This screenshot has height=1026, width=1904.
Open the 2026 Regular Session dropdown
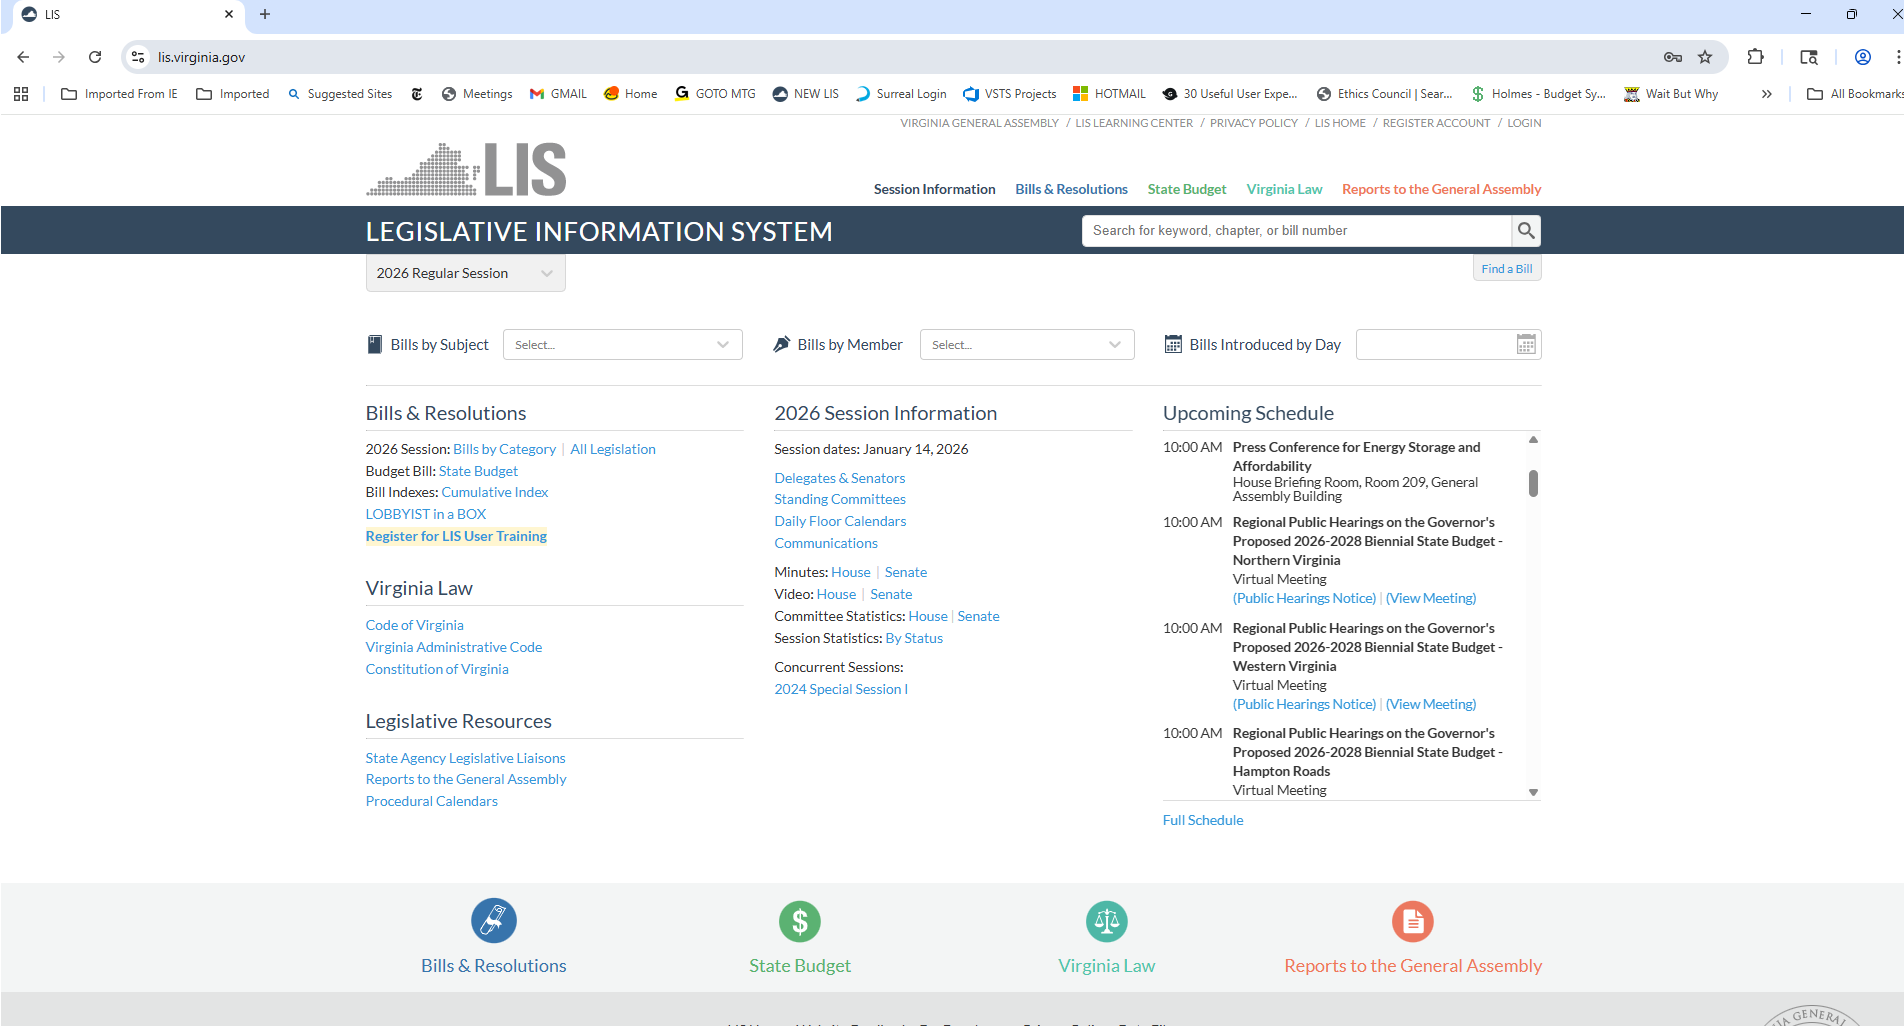click(x=465, y=272)
